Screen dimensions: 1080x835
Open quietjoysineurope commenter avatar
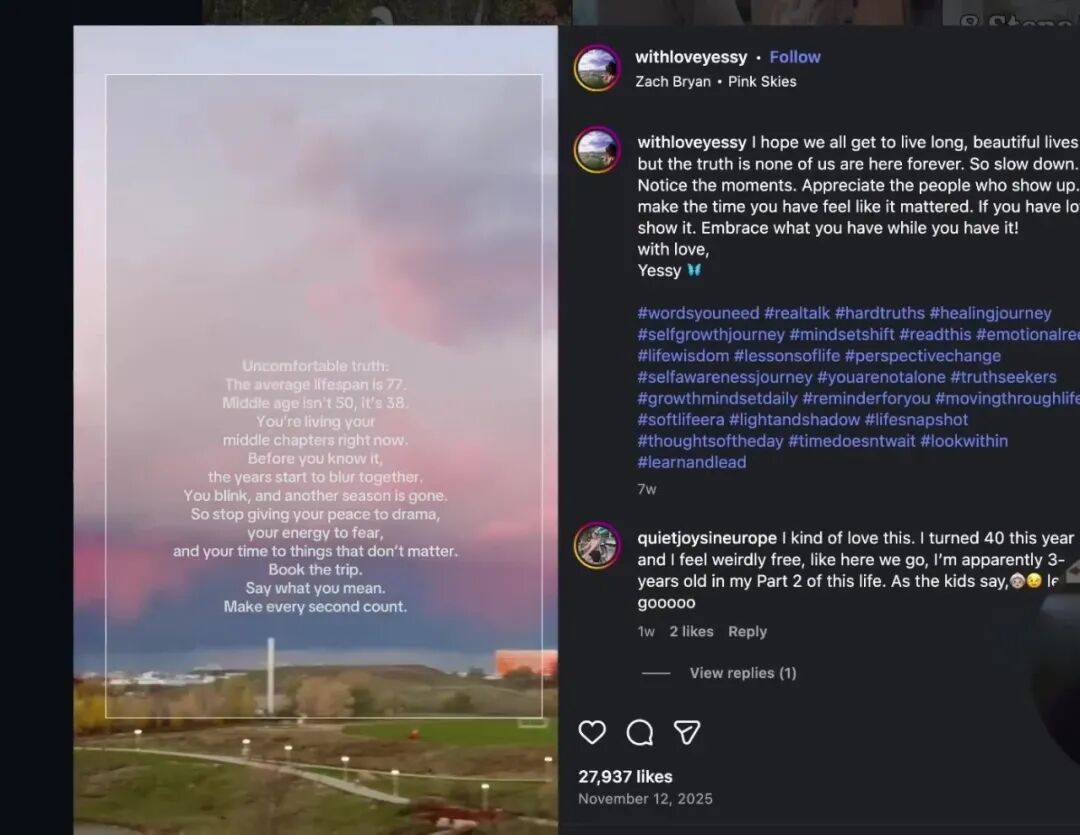pos(597,545)
